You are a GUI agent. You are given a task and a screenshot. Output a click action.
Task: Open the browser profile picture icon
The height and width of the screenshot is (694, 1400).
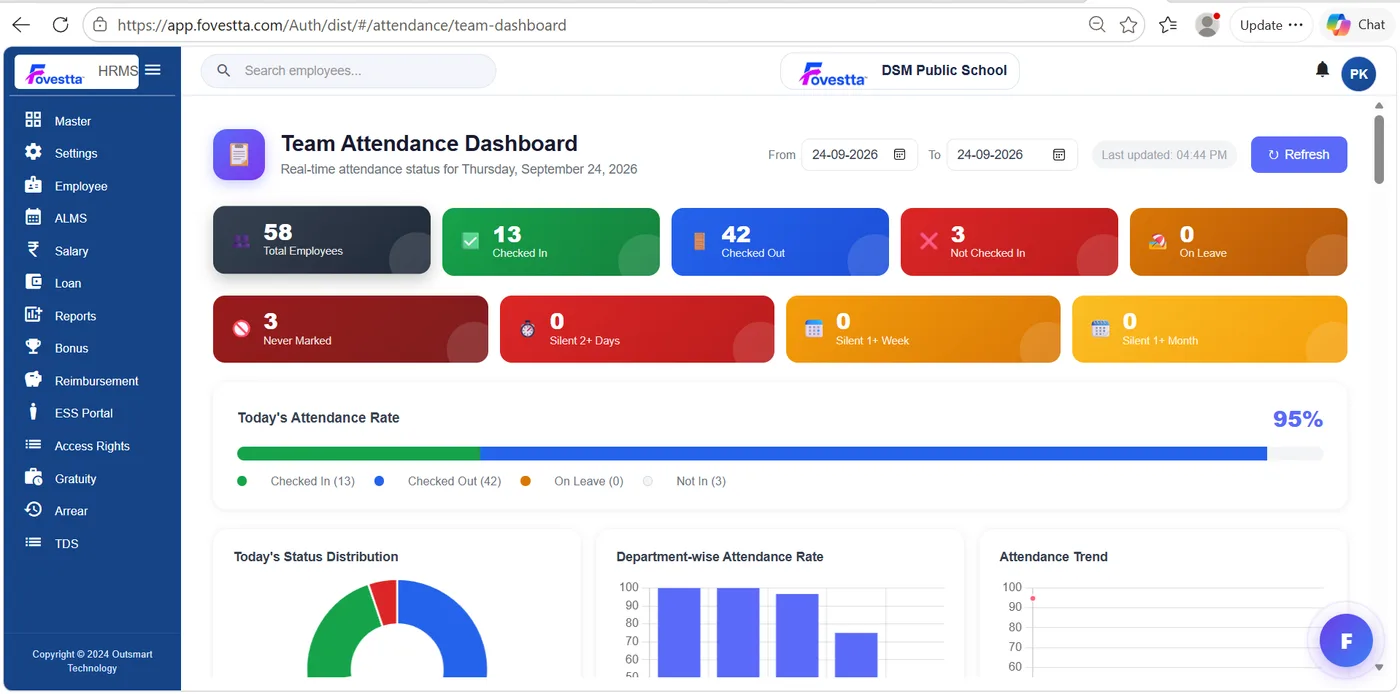pyautogui.click(x=1208, y=25)
